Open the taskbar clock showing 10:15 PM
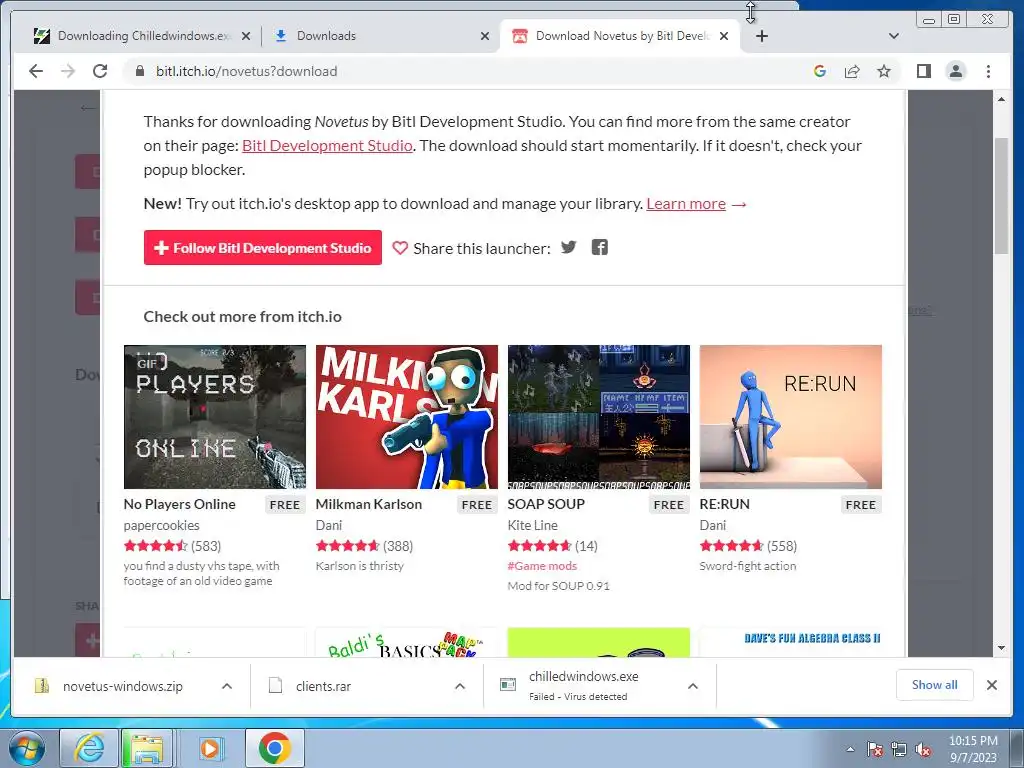 pos(973,749)
